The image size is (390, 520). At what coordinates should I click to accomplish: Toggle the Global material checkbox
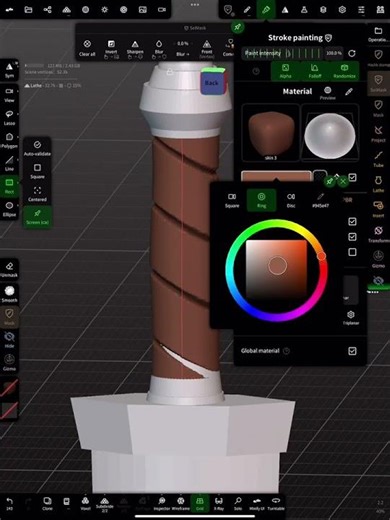pos(352,351)
